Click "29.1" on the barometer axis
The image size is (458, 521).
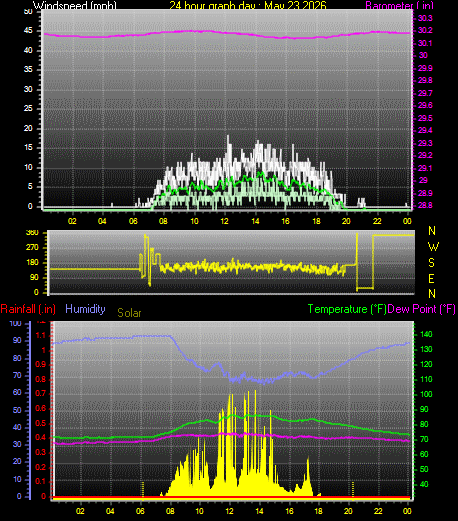click(x=425, y=168)
